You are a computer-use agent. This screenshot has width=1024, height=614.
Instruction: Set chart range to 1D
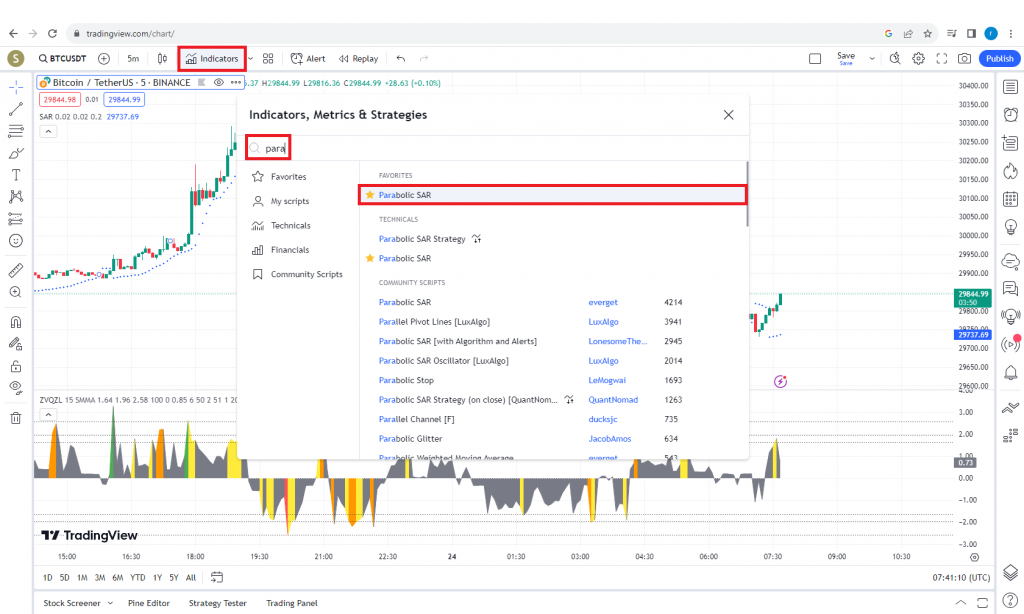[48, 577]
